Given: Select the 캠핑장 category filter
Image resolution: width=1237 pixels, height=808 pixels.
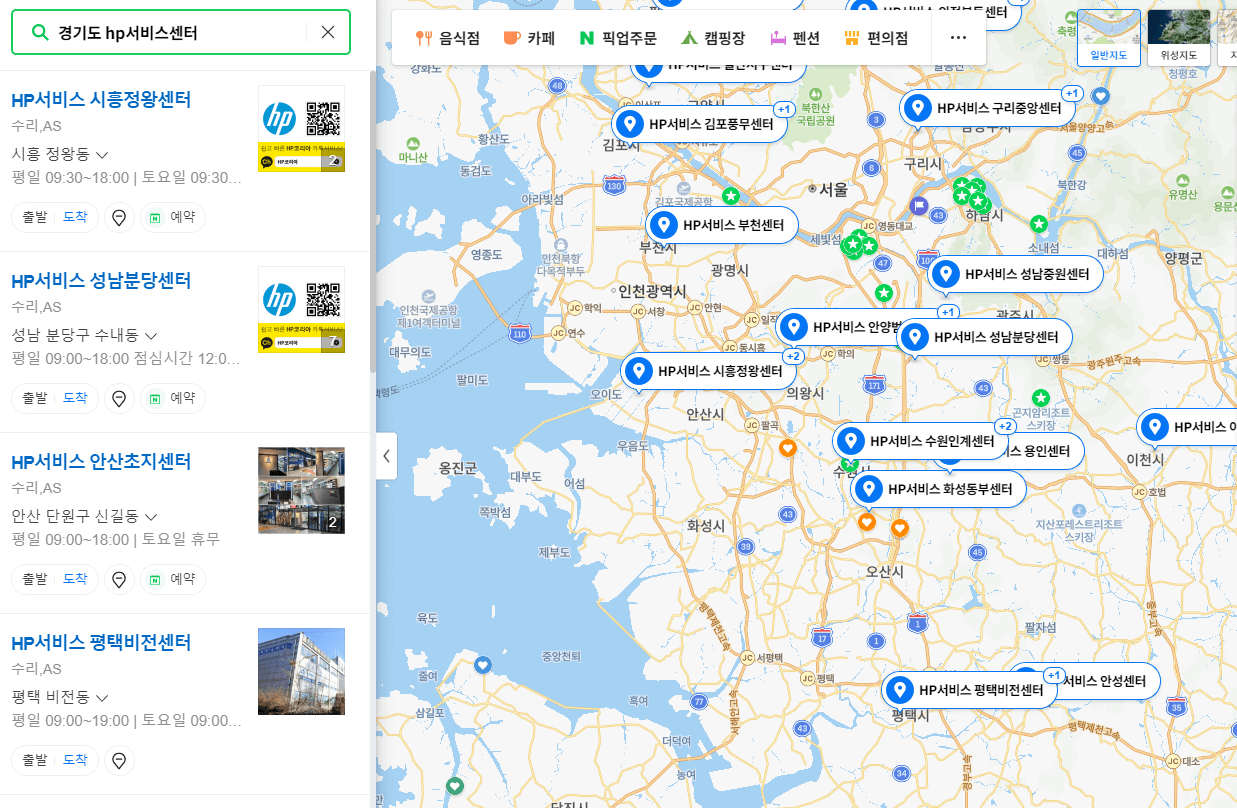Looking at the screenshot, I should point(713,38).
